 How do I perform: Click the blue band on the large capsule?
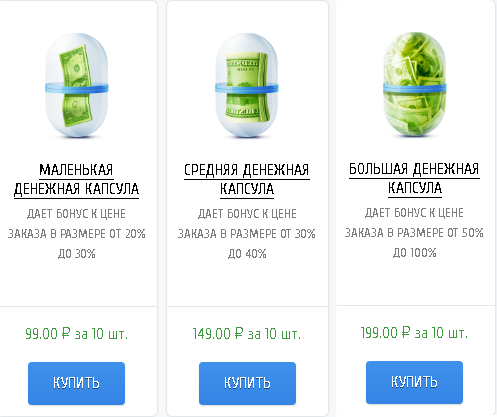coord(414,88)
